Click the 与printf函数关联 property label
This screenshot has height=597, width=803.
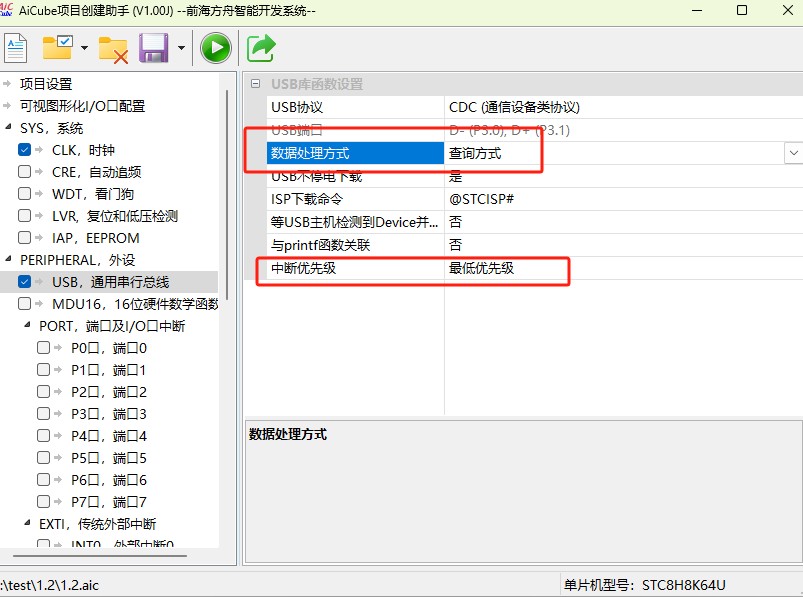(x=320, y=245)
